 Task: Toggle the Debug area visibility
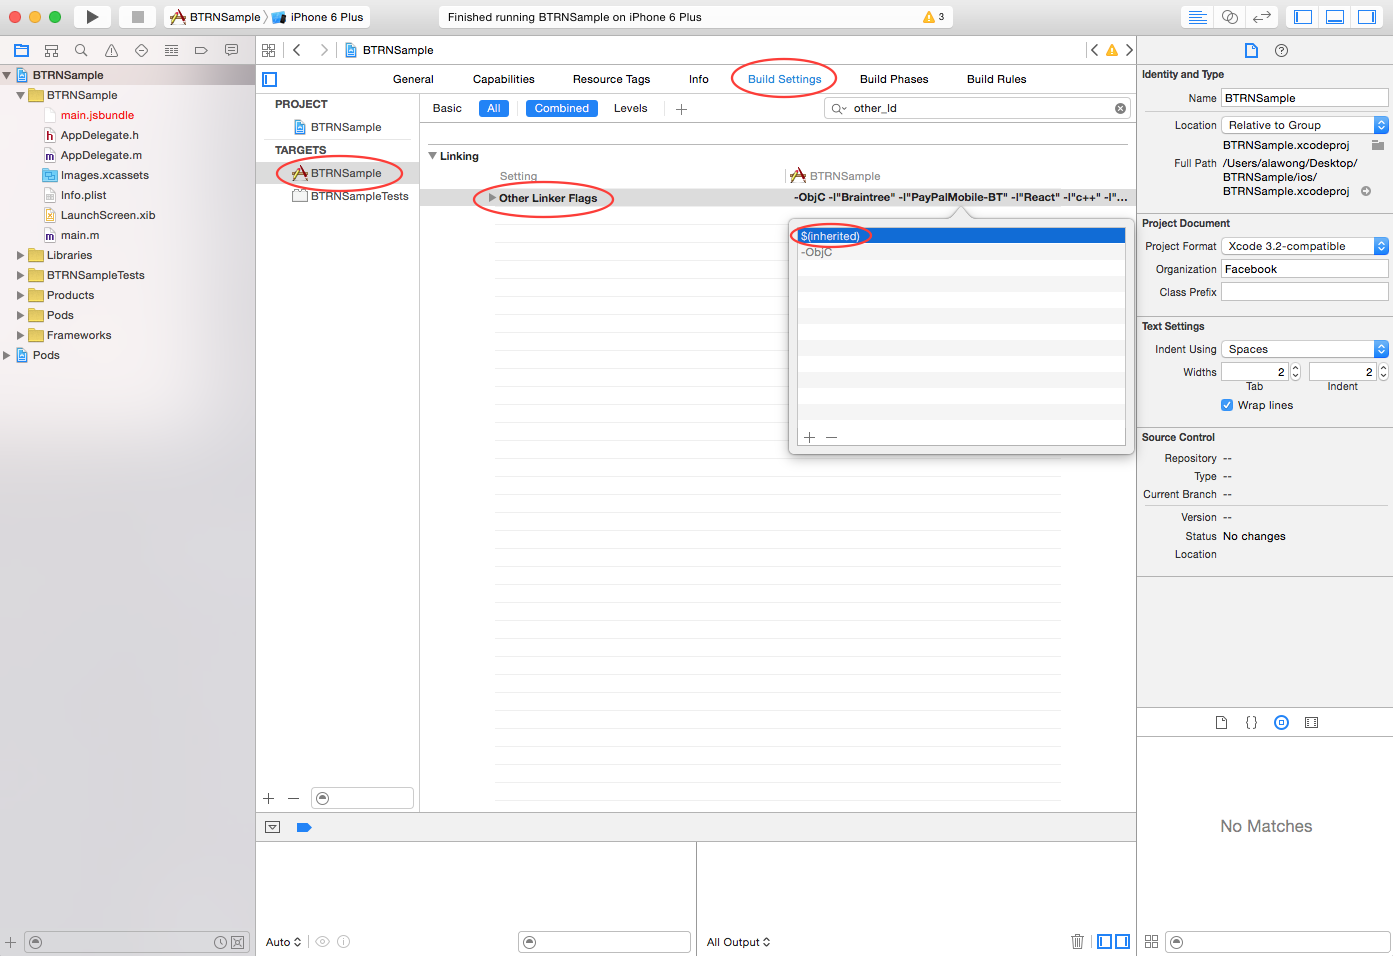click(x=1335, y=17)
